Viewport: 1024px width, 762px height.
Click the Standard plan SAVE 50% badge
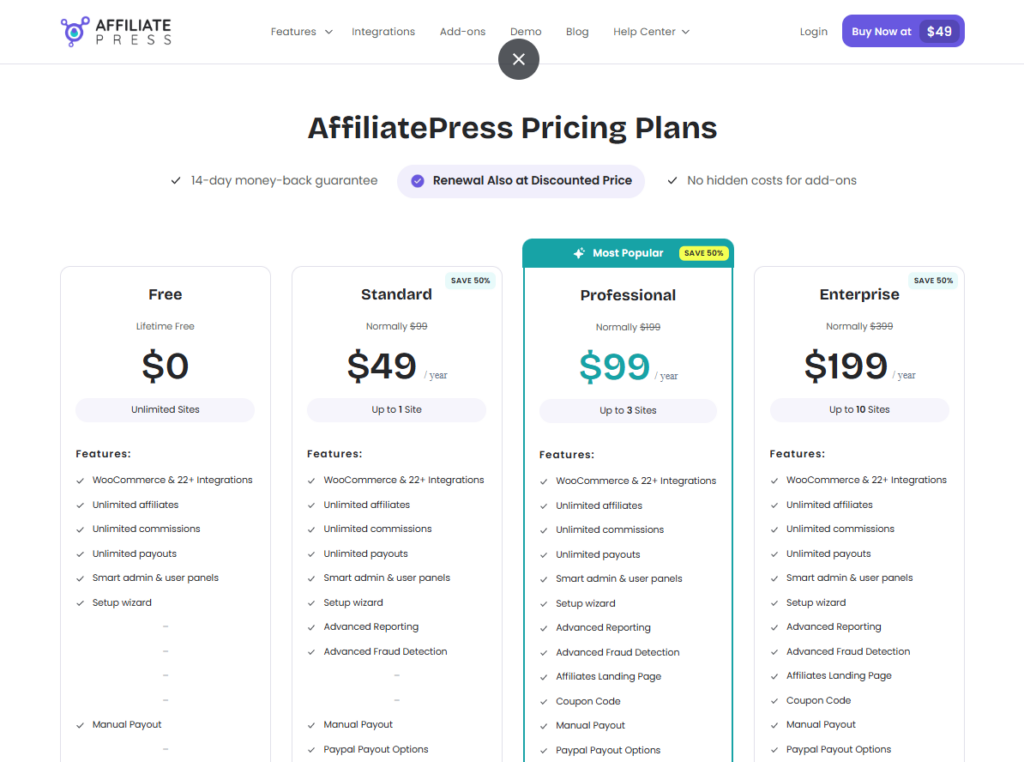point(470,281)
